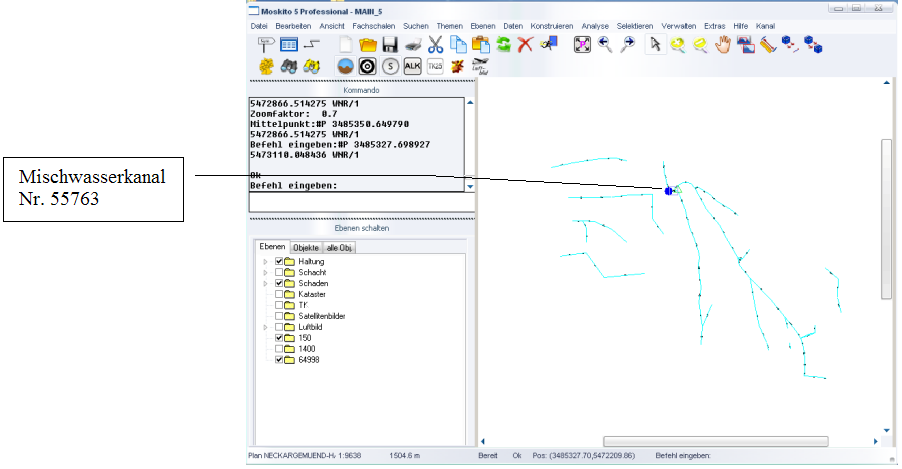Click the red X delete icon

525,44
